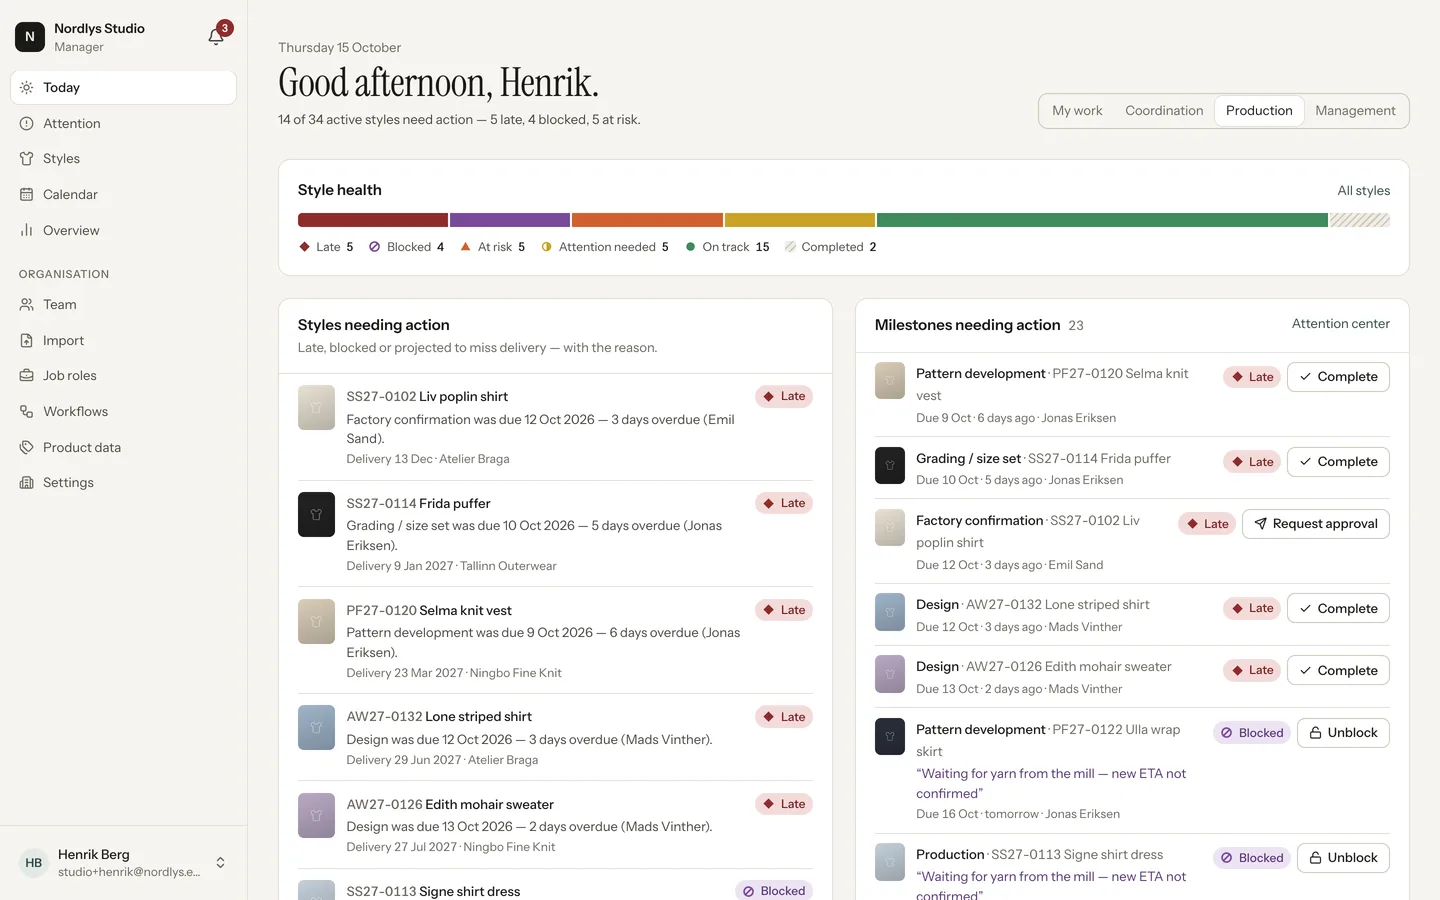
Task: Complete Grading / size set for Frida puffer
Action: click(1338, 462)
